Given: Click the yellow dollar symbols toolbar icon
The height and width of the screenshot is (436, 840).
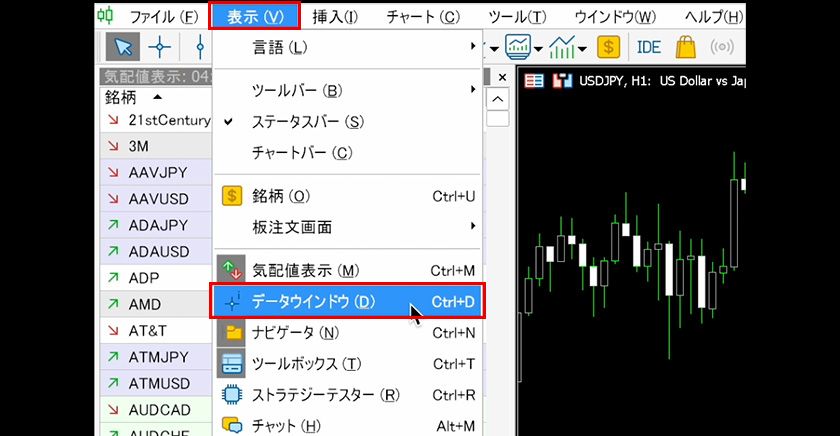Looking at the screenshot, I should [x=608, y=47].
